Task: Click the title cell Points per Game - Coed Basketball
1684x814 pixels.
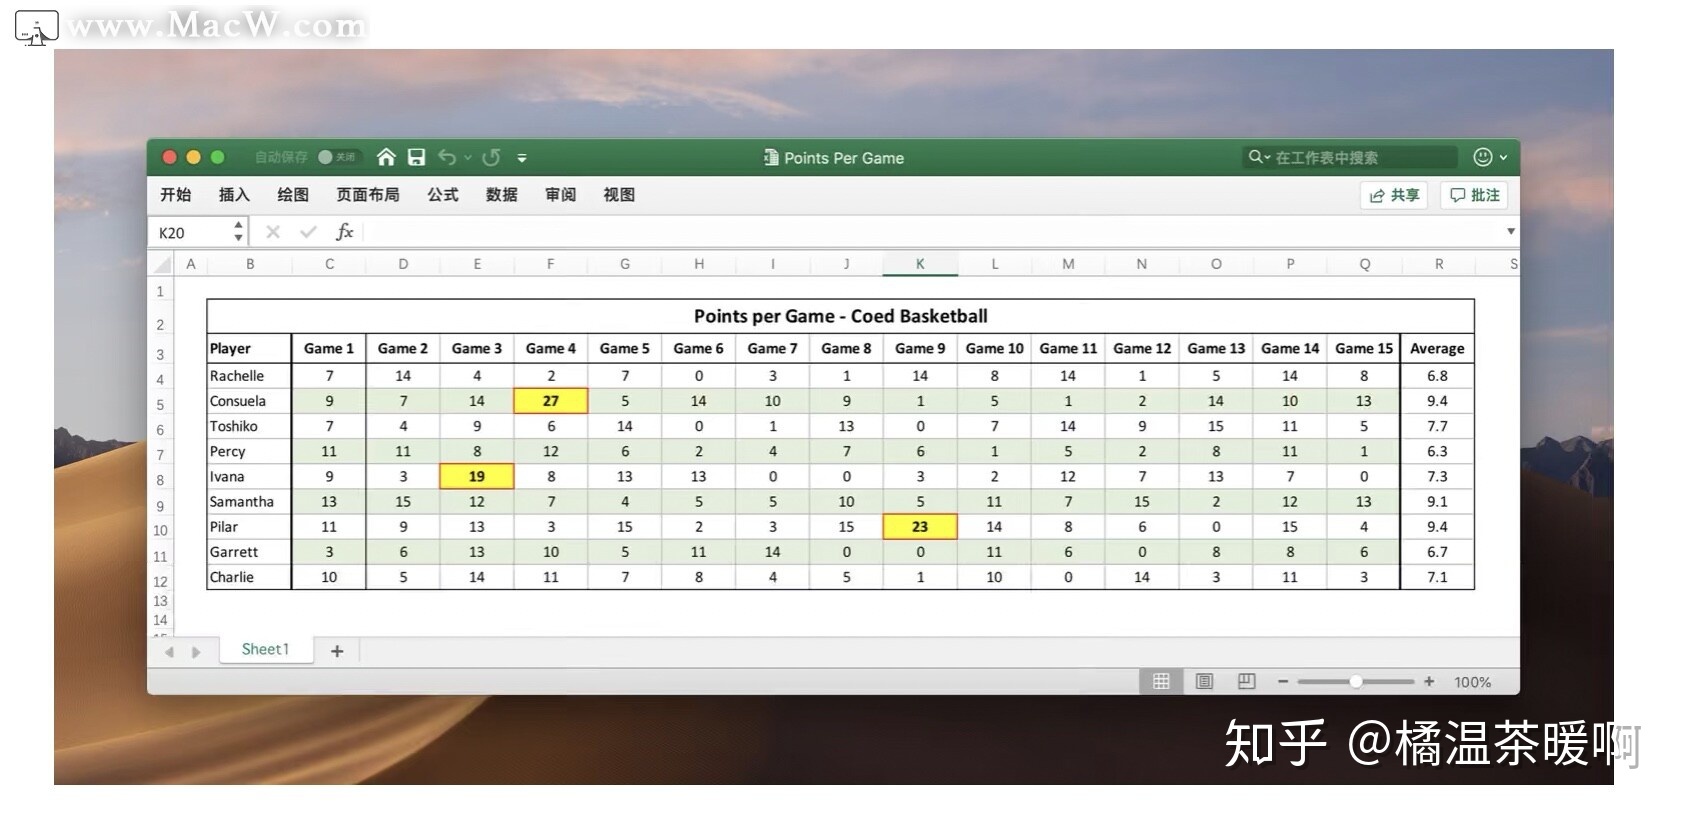Action: [840, 316]
